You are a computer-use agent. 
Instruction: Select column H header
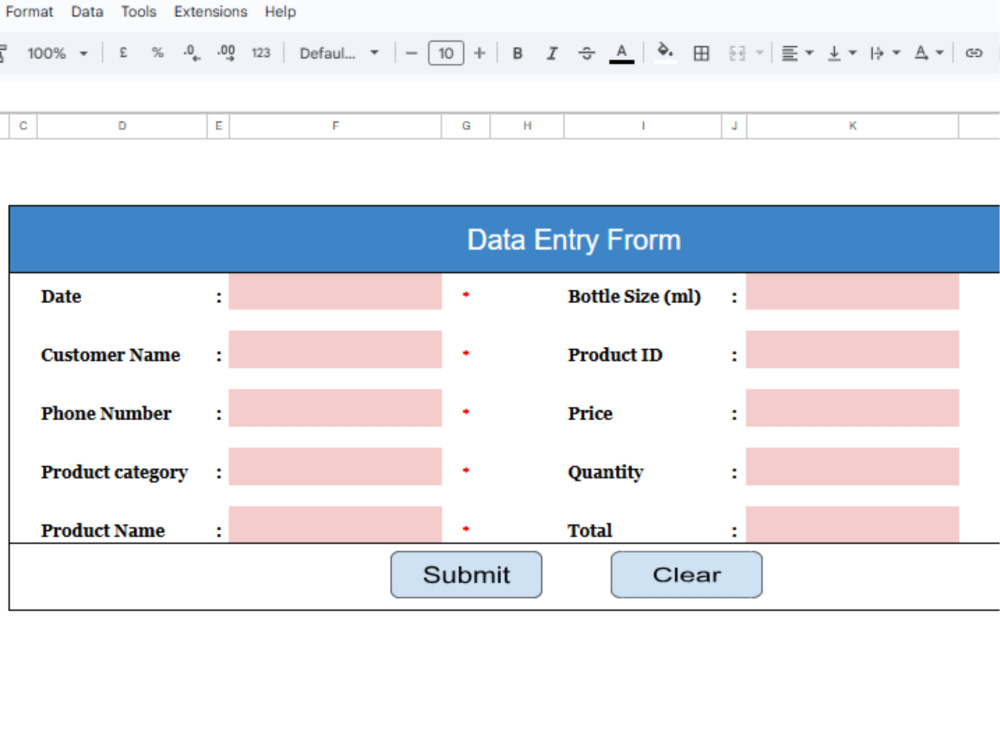527,126
